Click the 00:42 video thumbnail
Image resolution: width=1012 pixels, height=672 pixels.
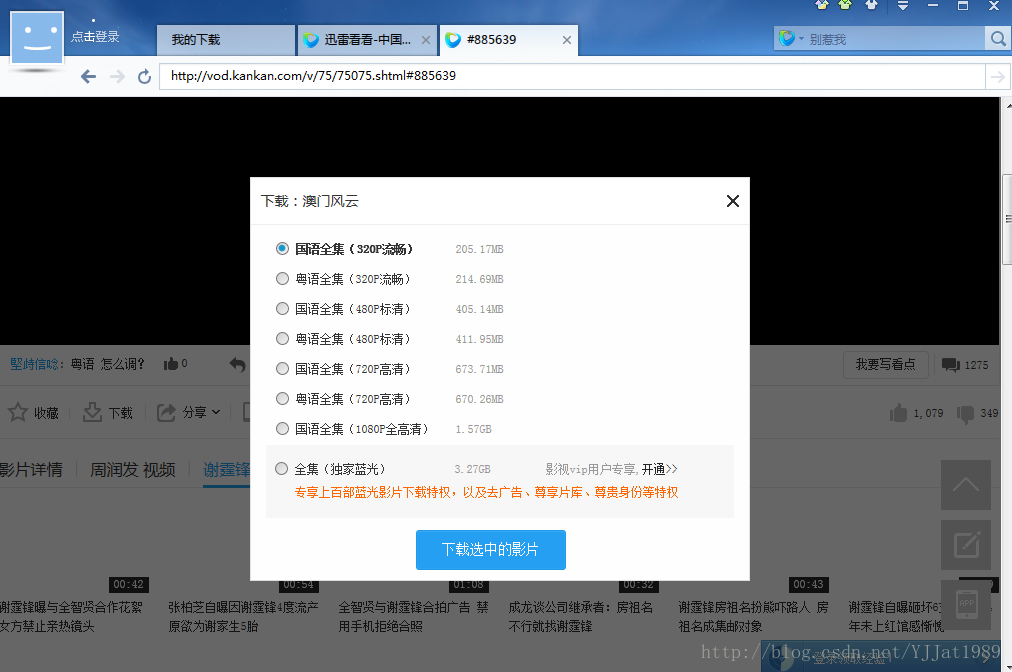point(128,584)
